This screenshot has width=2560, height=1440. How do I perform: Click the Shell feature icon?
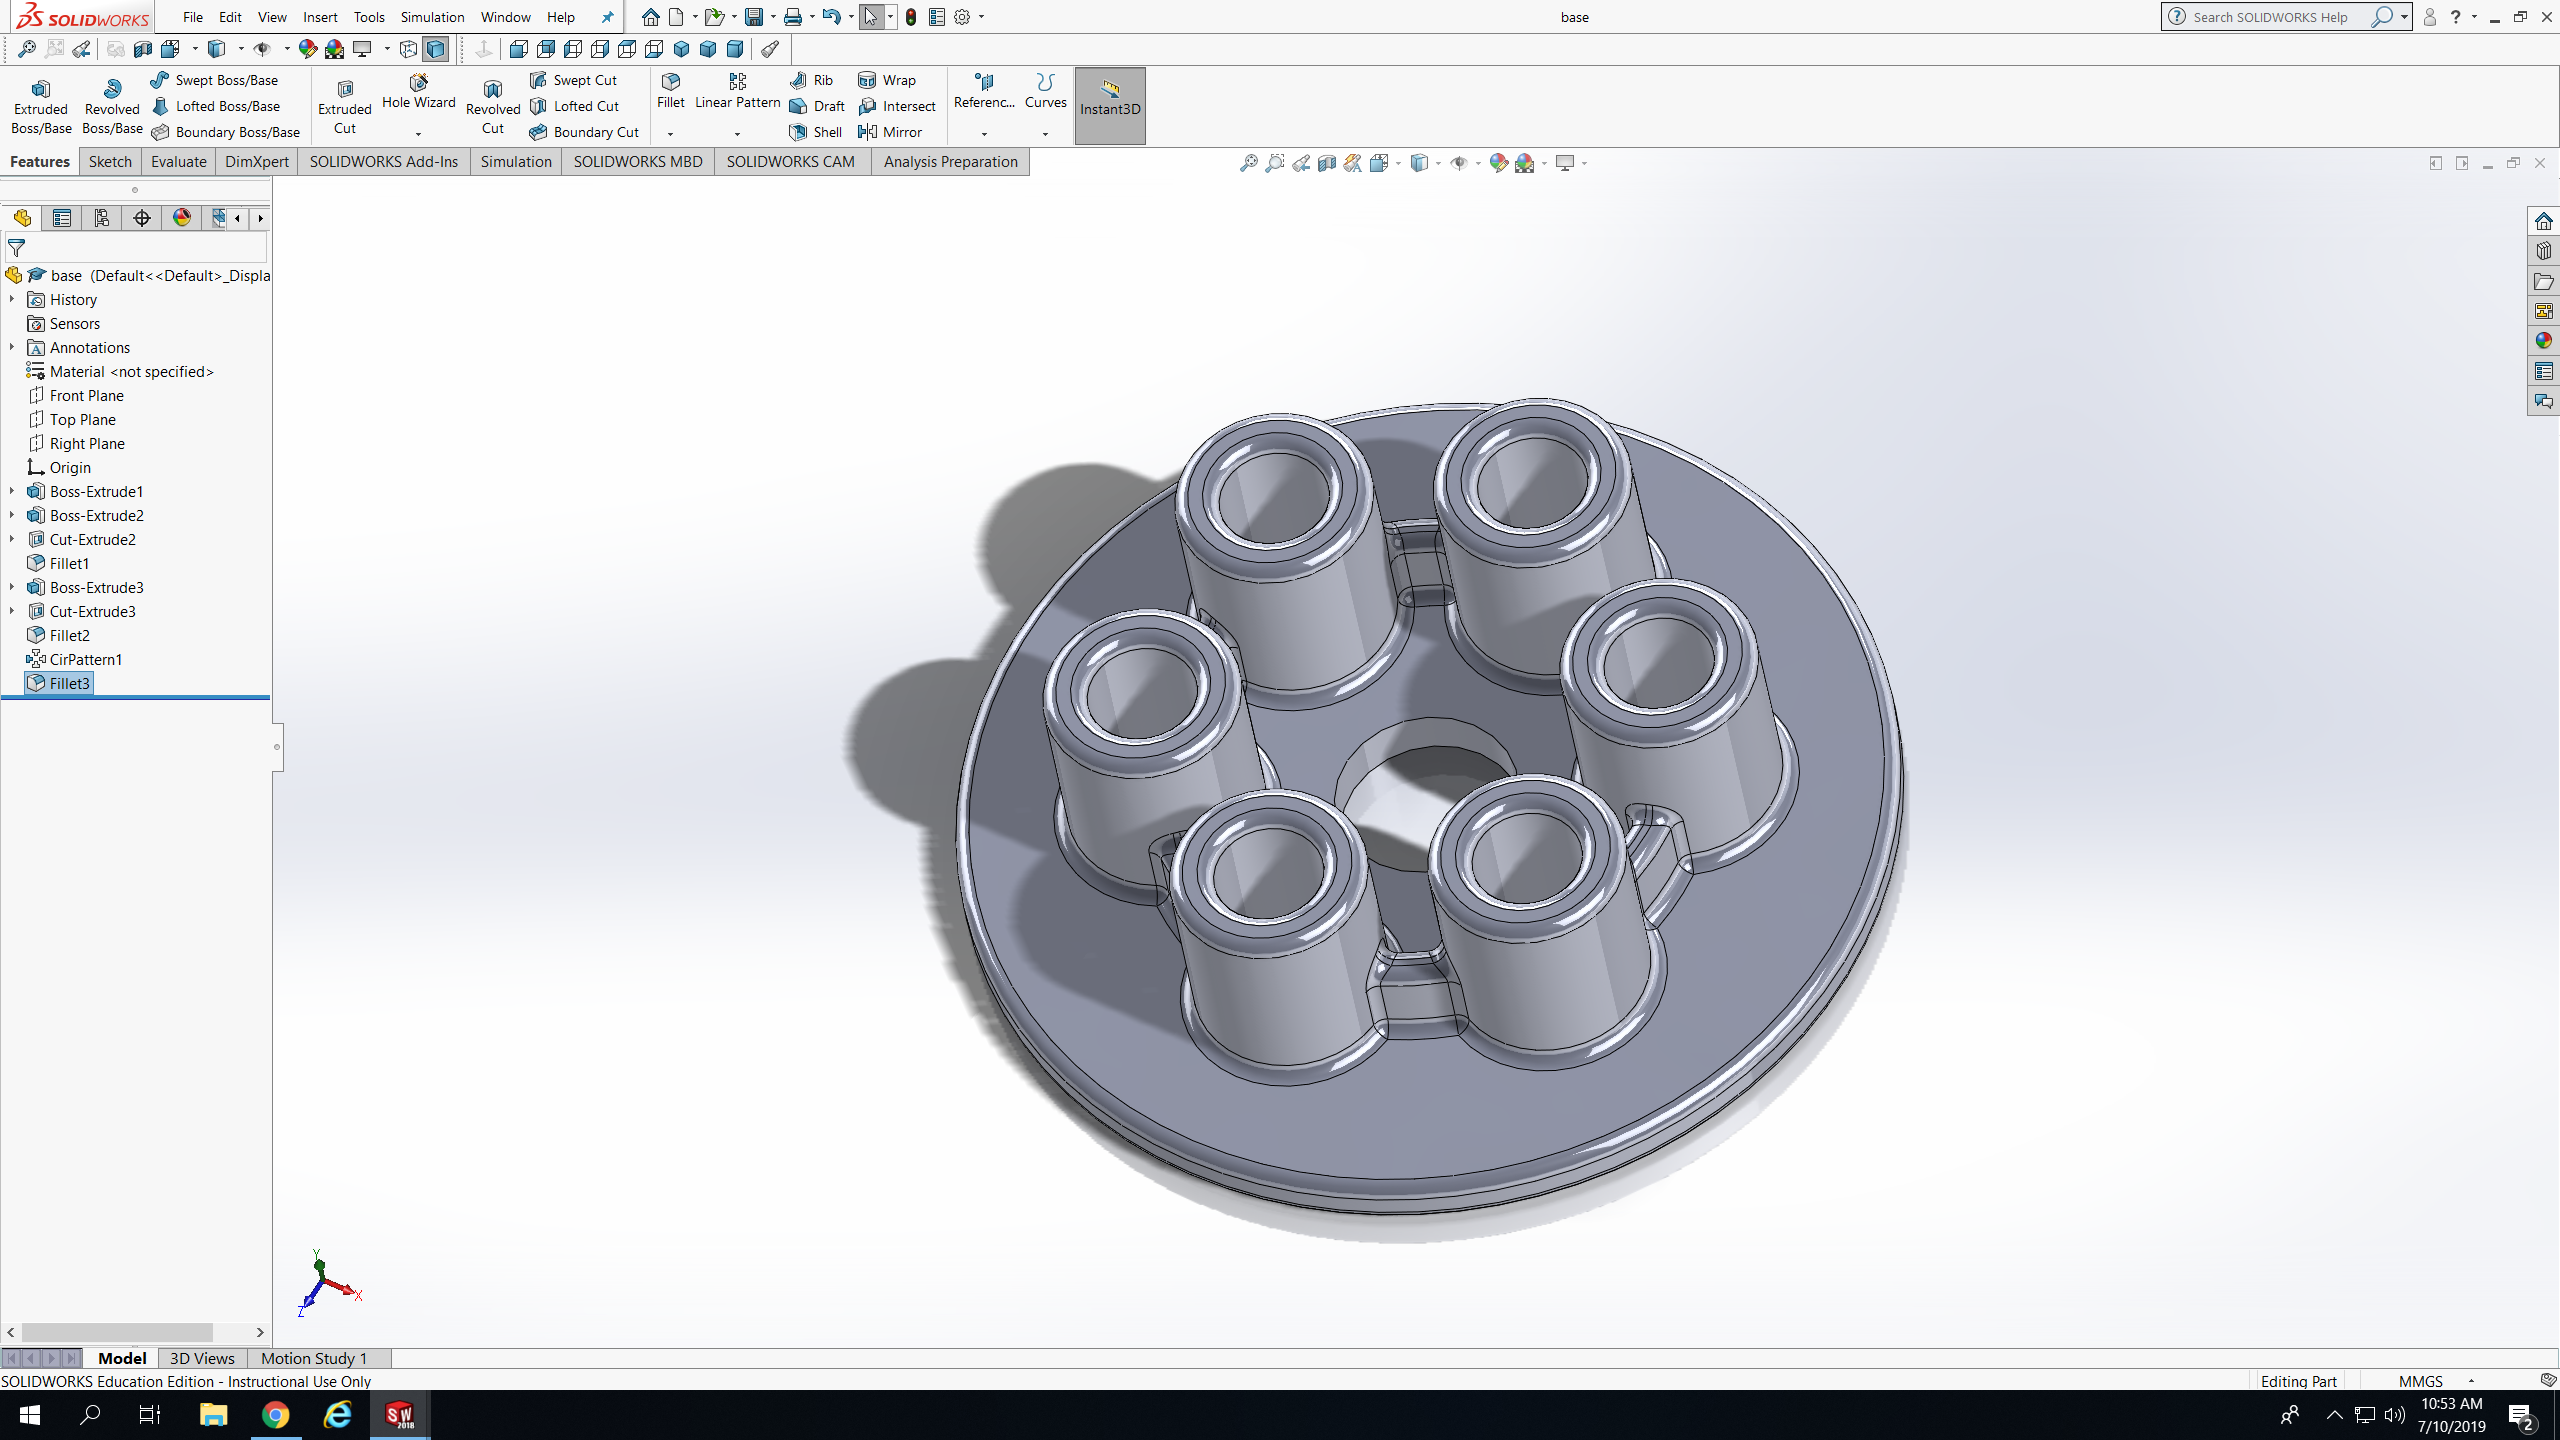[798, 132]
